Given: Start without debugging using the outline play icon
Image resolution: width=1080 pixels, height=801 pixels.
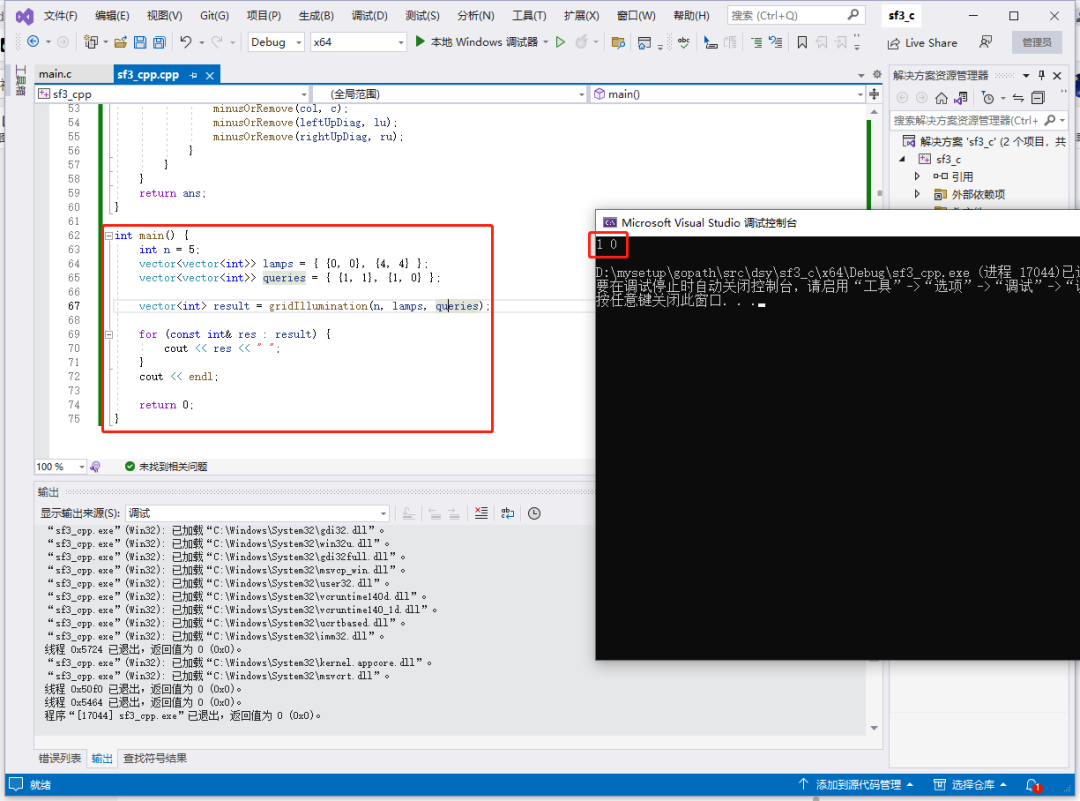Looking at the screenshot, I should (561, 42).
